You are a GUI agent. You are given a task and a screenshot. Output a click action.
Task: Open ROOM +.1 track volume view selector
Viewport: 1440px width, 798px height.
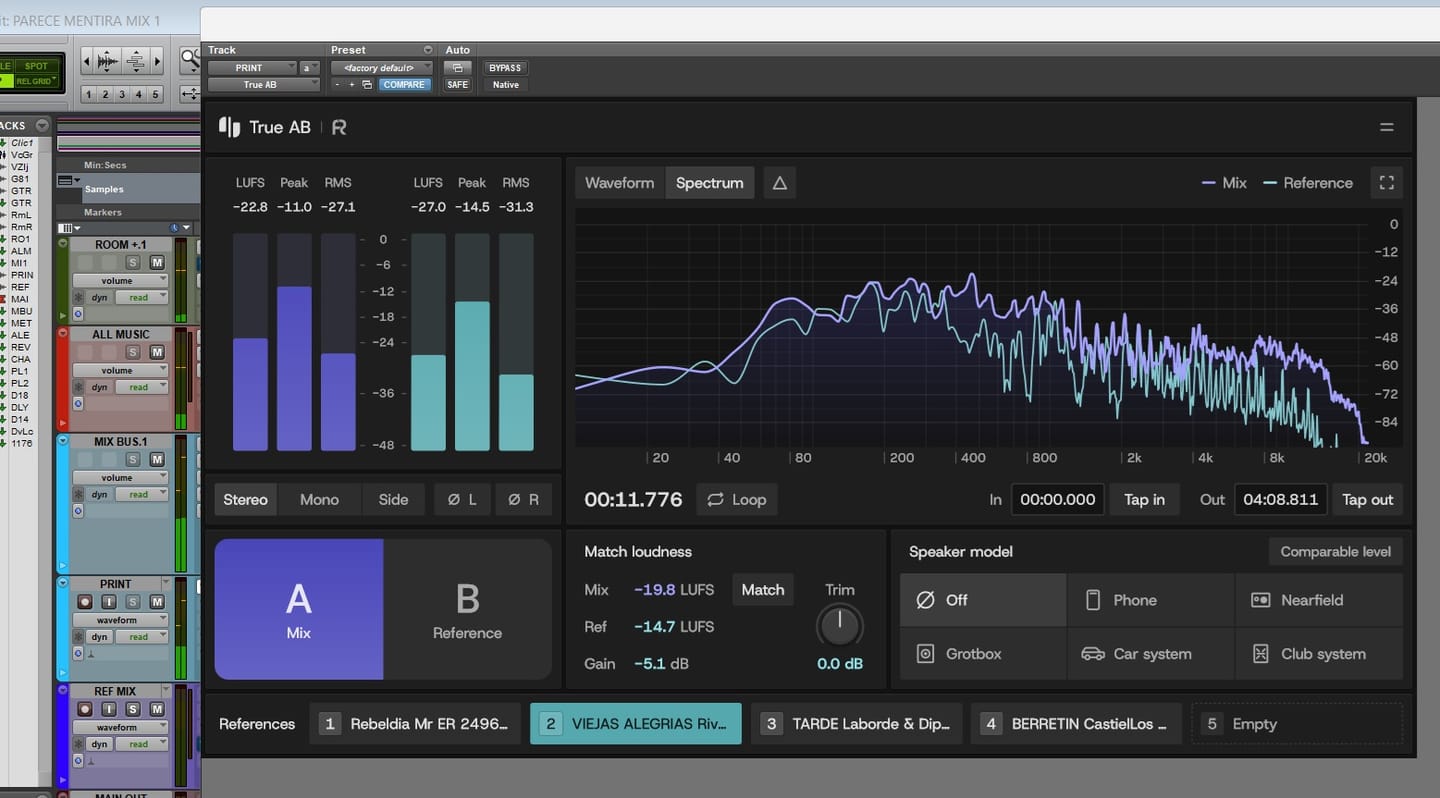(x=119, y=281)
